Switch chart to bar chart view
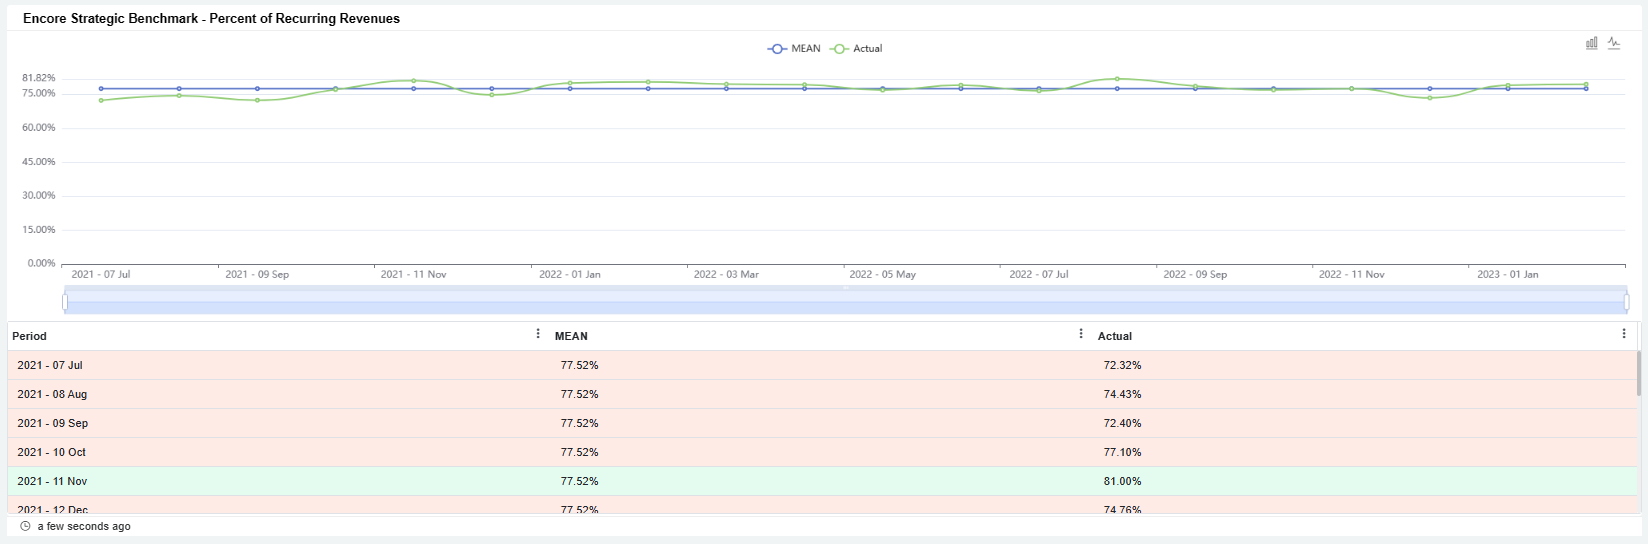The width and height of the screenshot is (1648, 544). click(x=1591, y=43)
